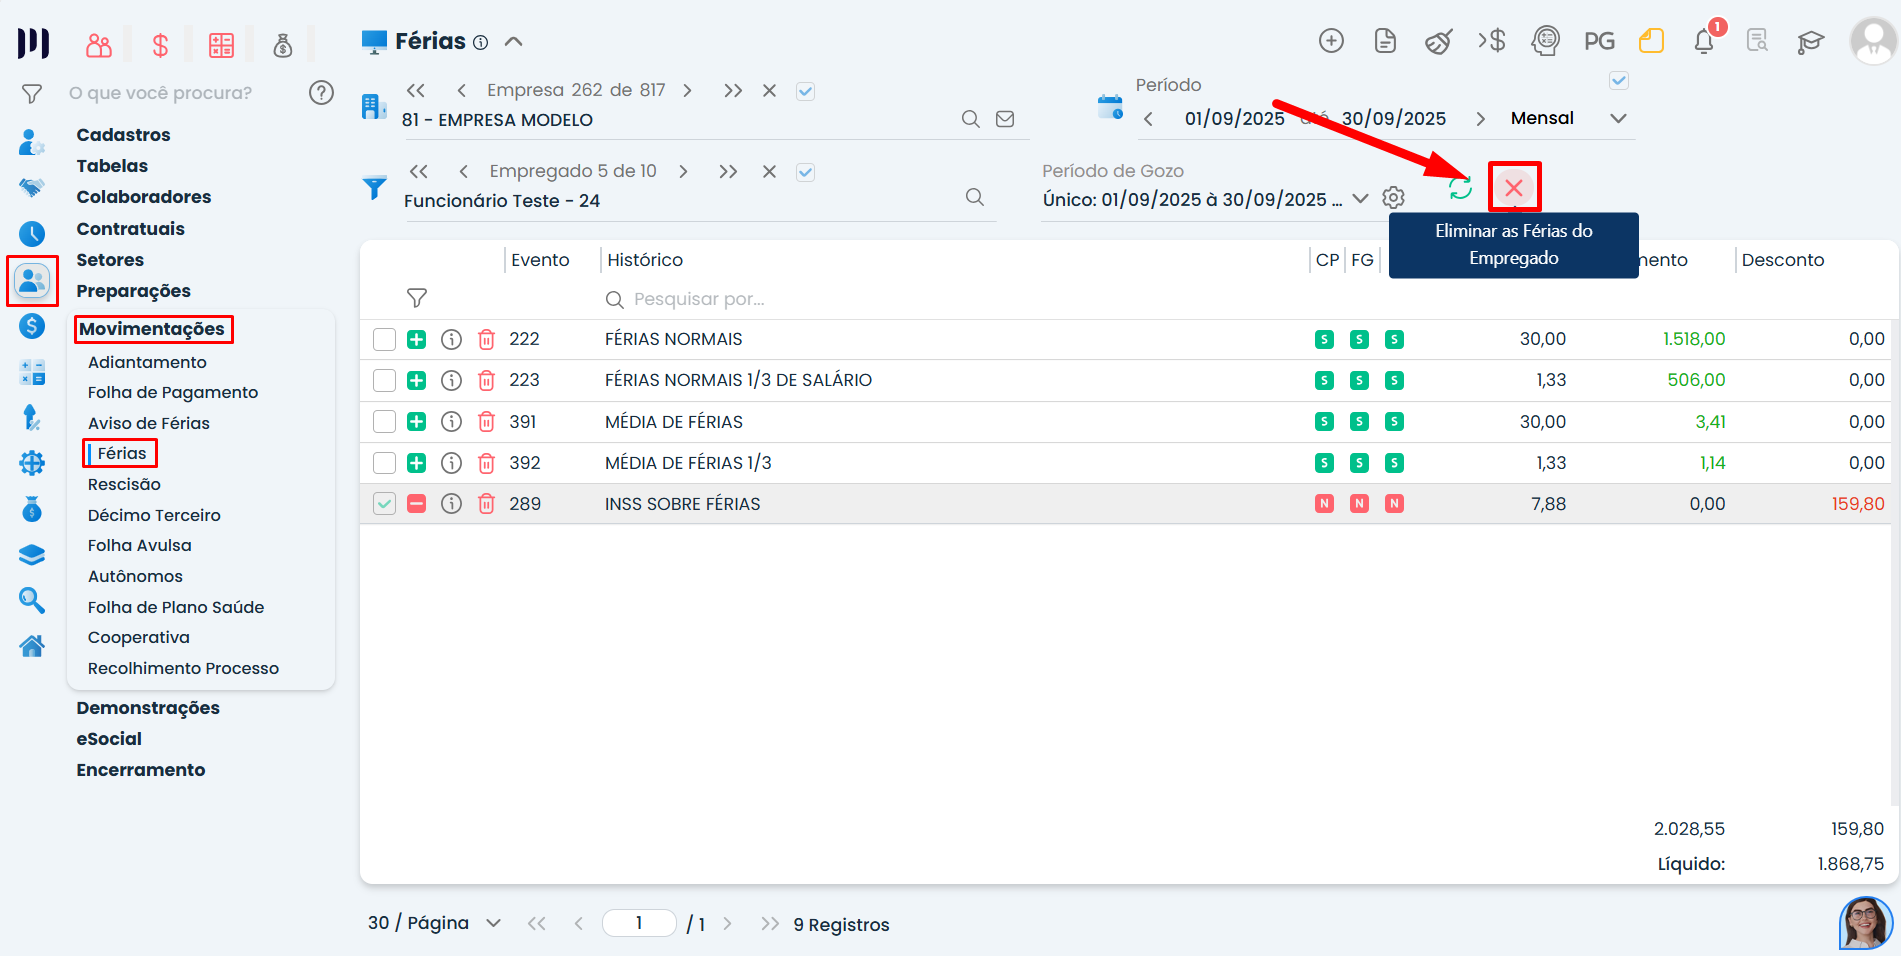Jump to the last Empresa record

(x=732, y=91)
